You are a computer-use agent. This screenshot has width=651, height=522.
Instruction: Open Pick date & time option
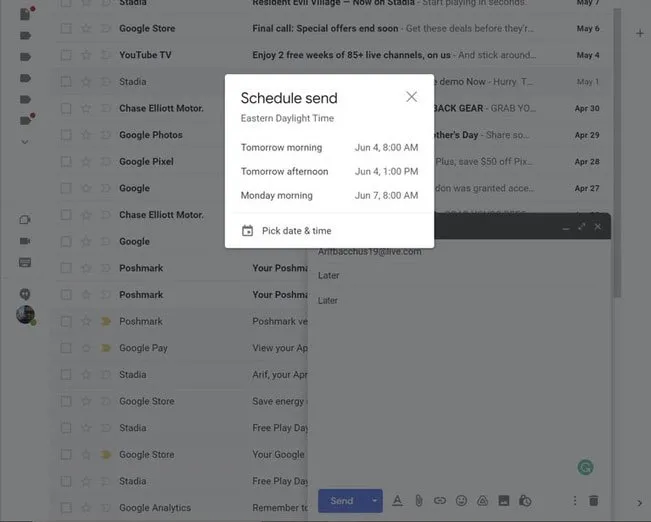(x=296, y=231)
